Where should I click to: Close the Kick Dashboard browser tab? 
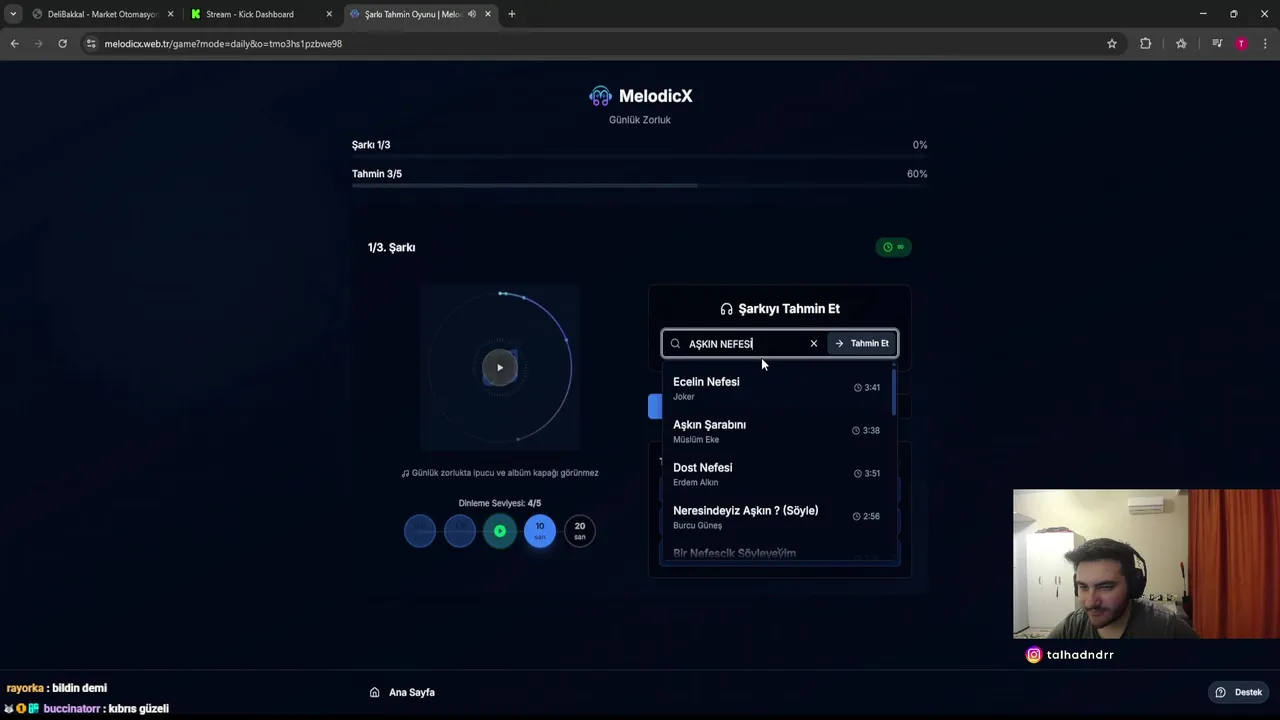(329, 14)
